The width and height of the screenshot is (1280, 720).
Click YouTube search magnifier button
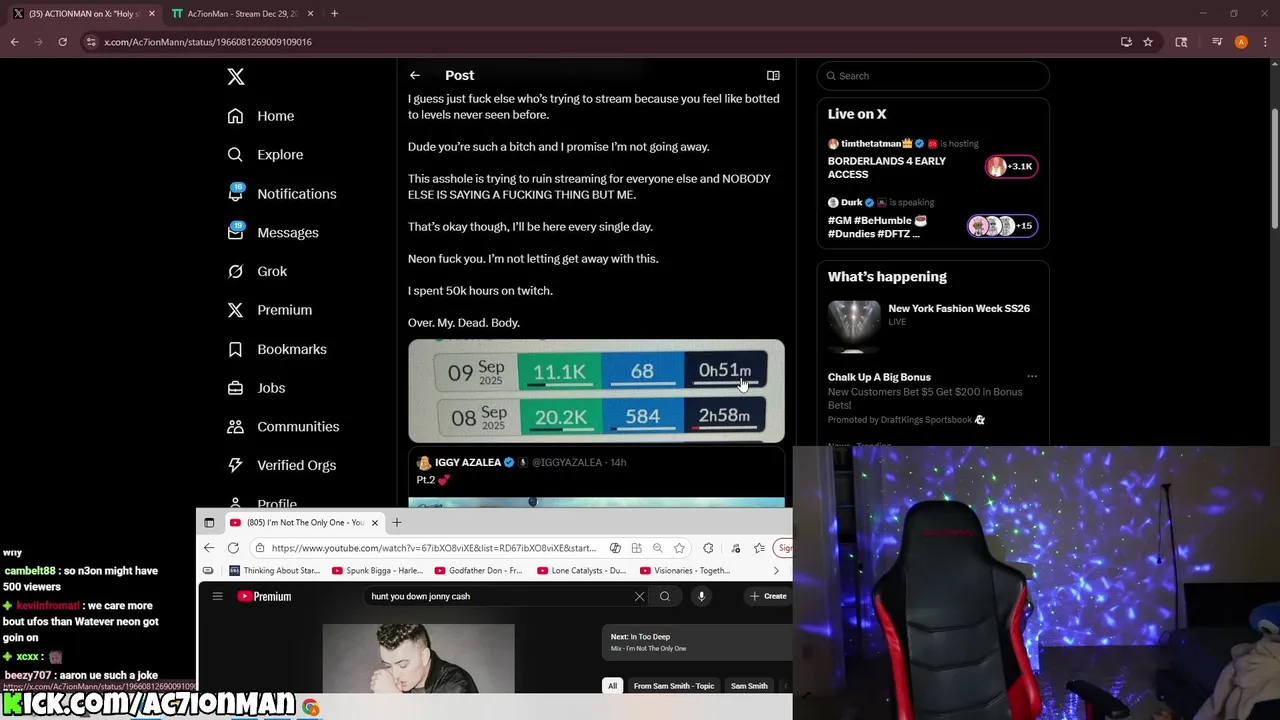665,596
